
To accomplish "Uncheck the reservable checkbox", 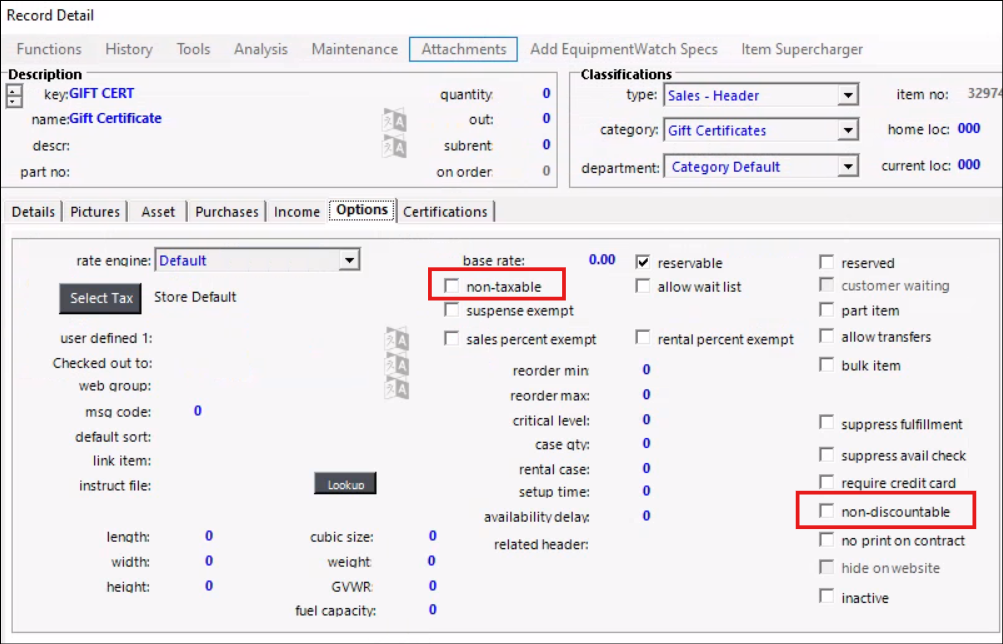I will [x=643, y=262].
